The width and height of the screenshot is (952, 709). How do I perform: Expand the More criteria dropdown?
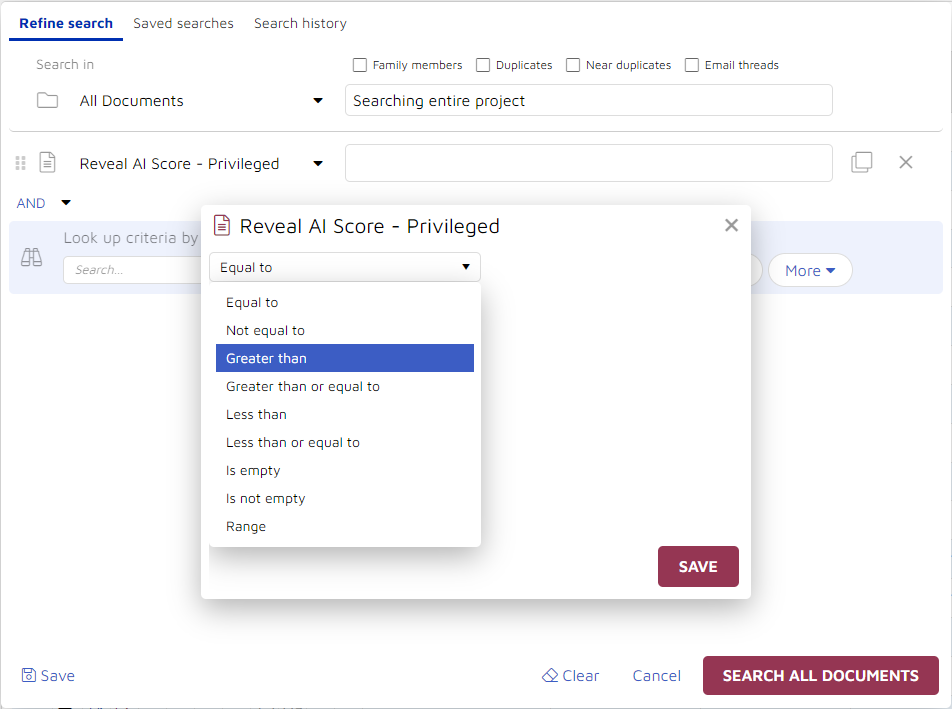pos(810,271)
